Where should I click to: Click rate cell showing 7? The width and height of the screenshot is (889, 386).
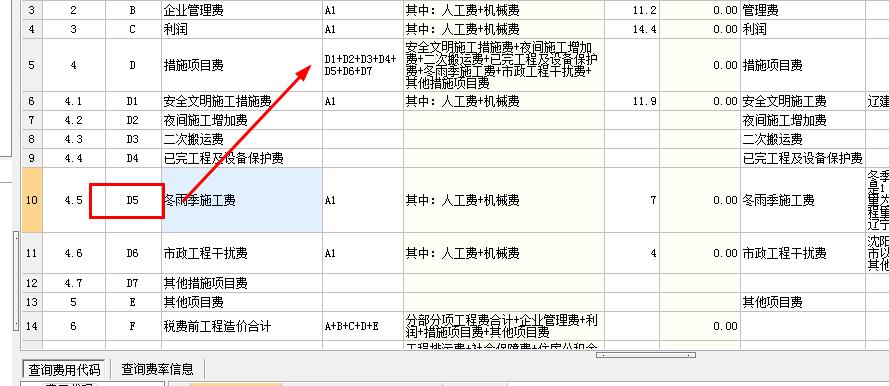pyautogui.click(x=632, y=200)
